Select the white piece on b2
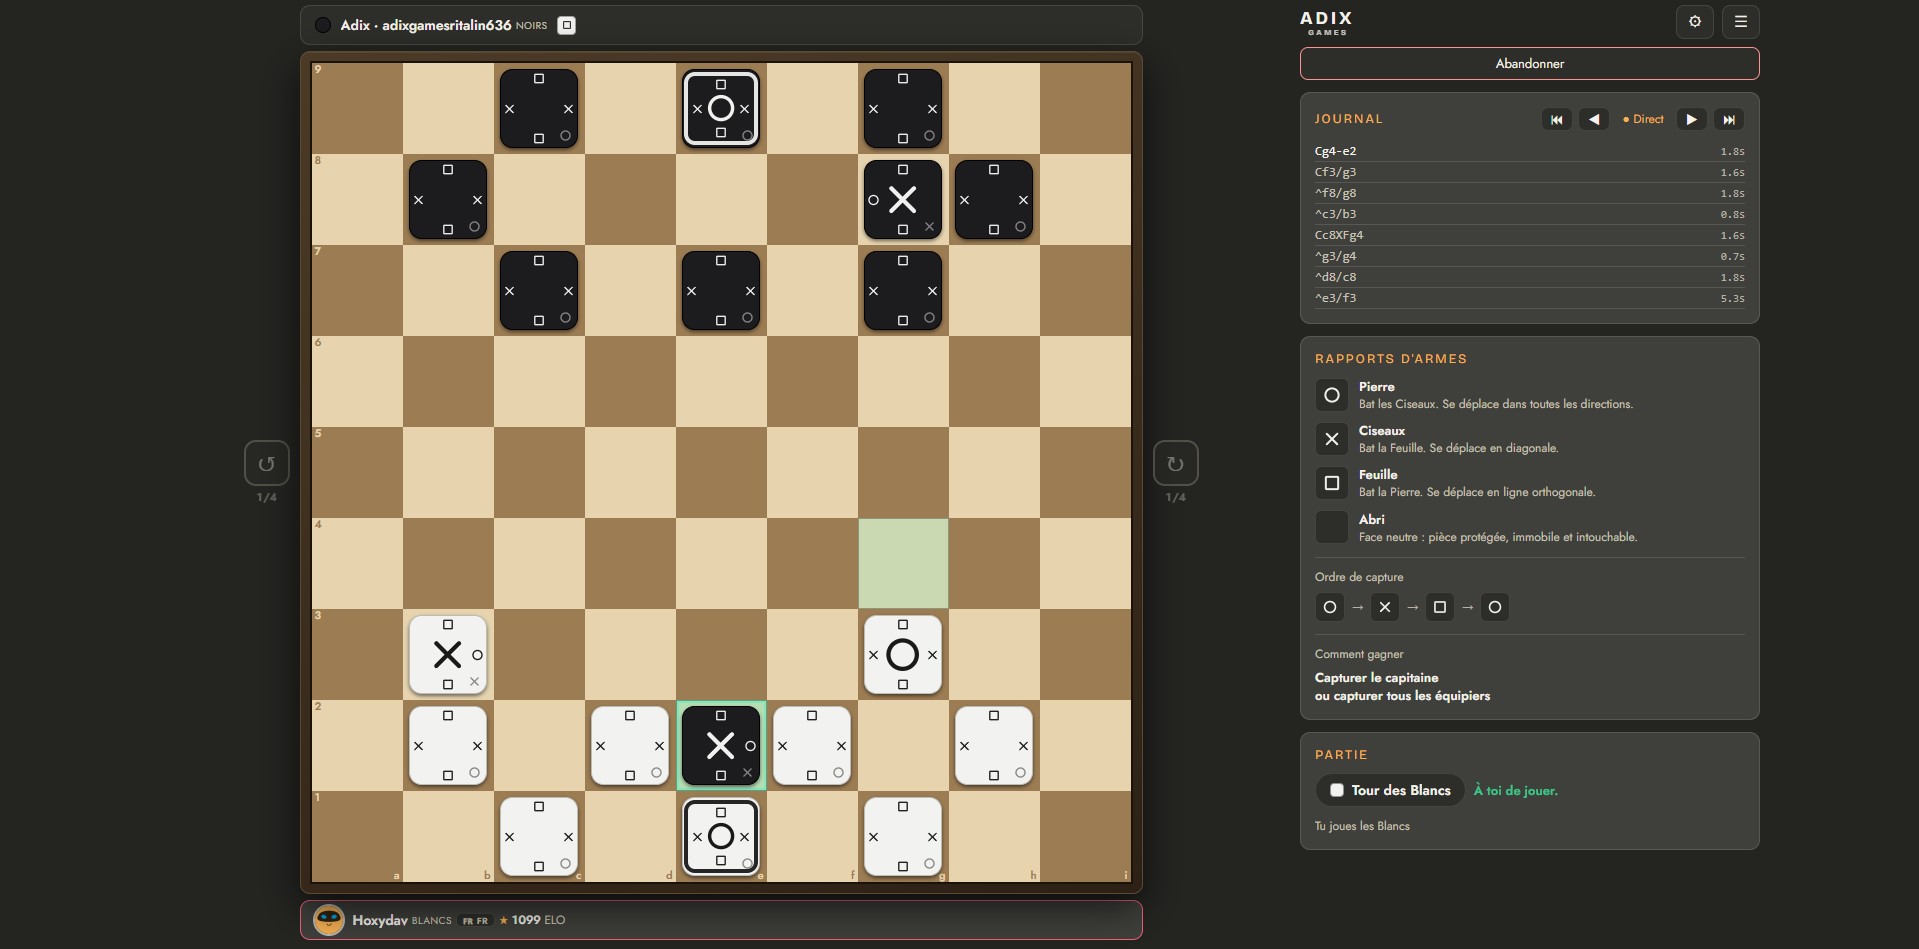The image size is (1919, 949). [x=448, y=746]
